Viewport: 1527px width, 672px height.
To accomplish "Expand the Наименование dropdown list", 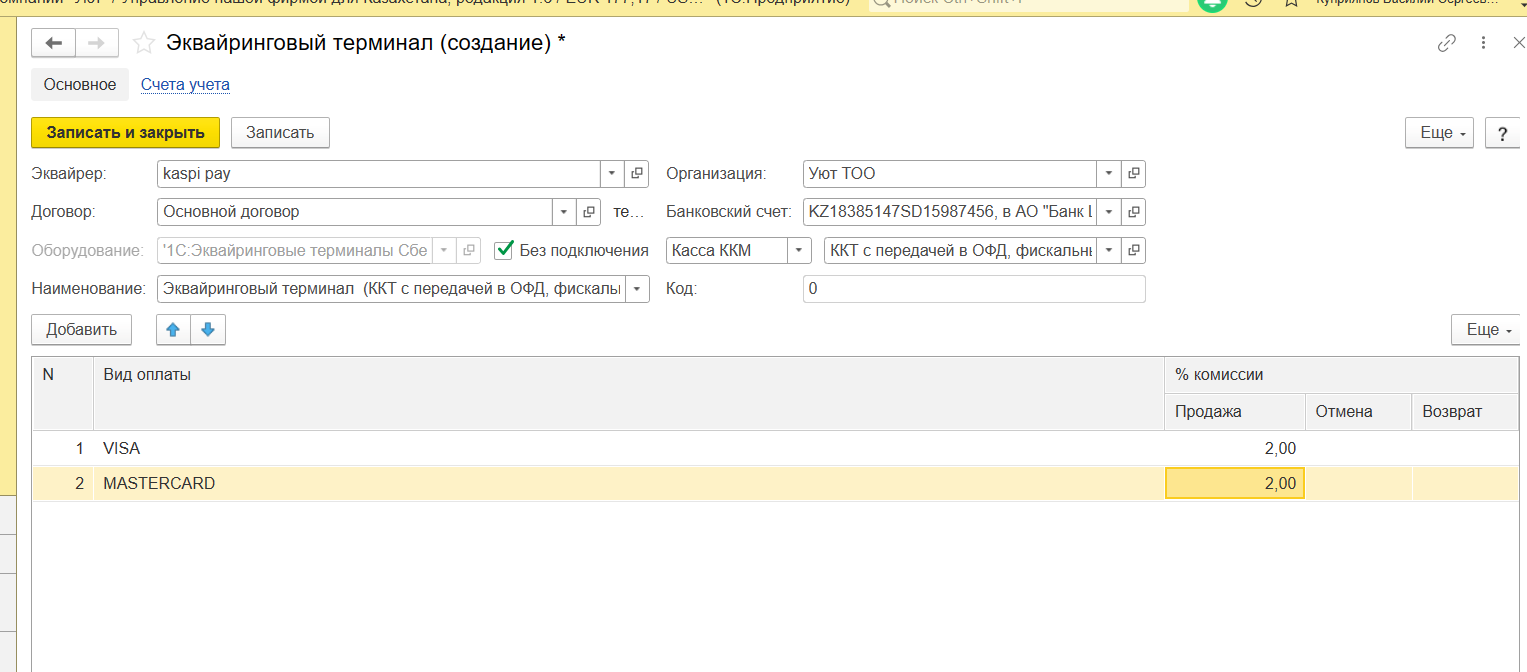I will pos(637,290).
